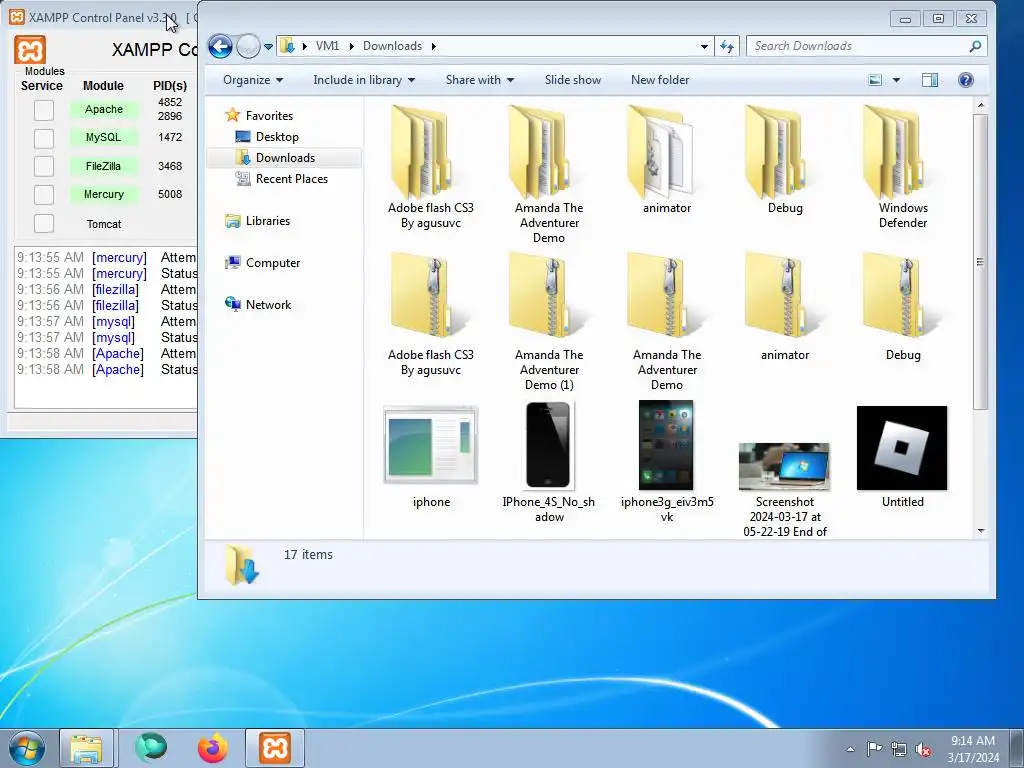Select the Untitled Roblox logo image
This screenshot has width=1024, height=768.
(902, 448)
